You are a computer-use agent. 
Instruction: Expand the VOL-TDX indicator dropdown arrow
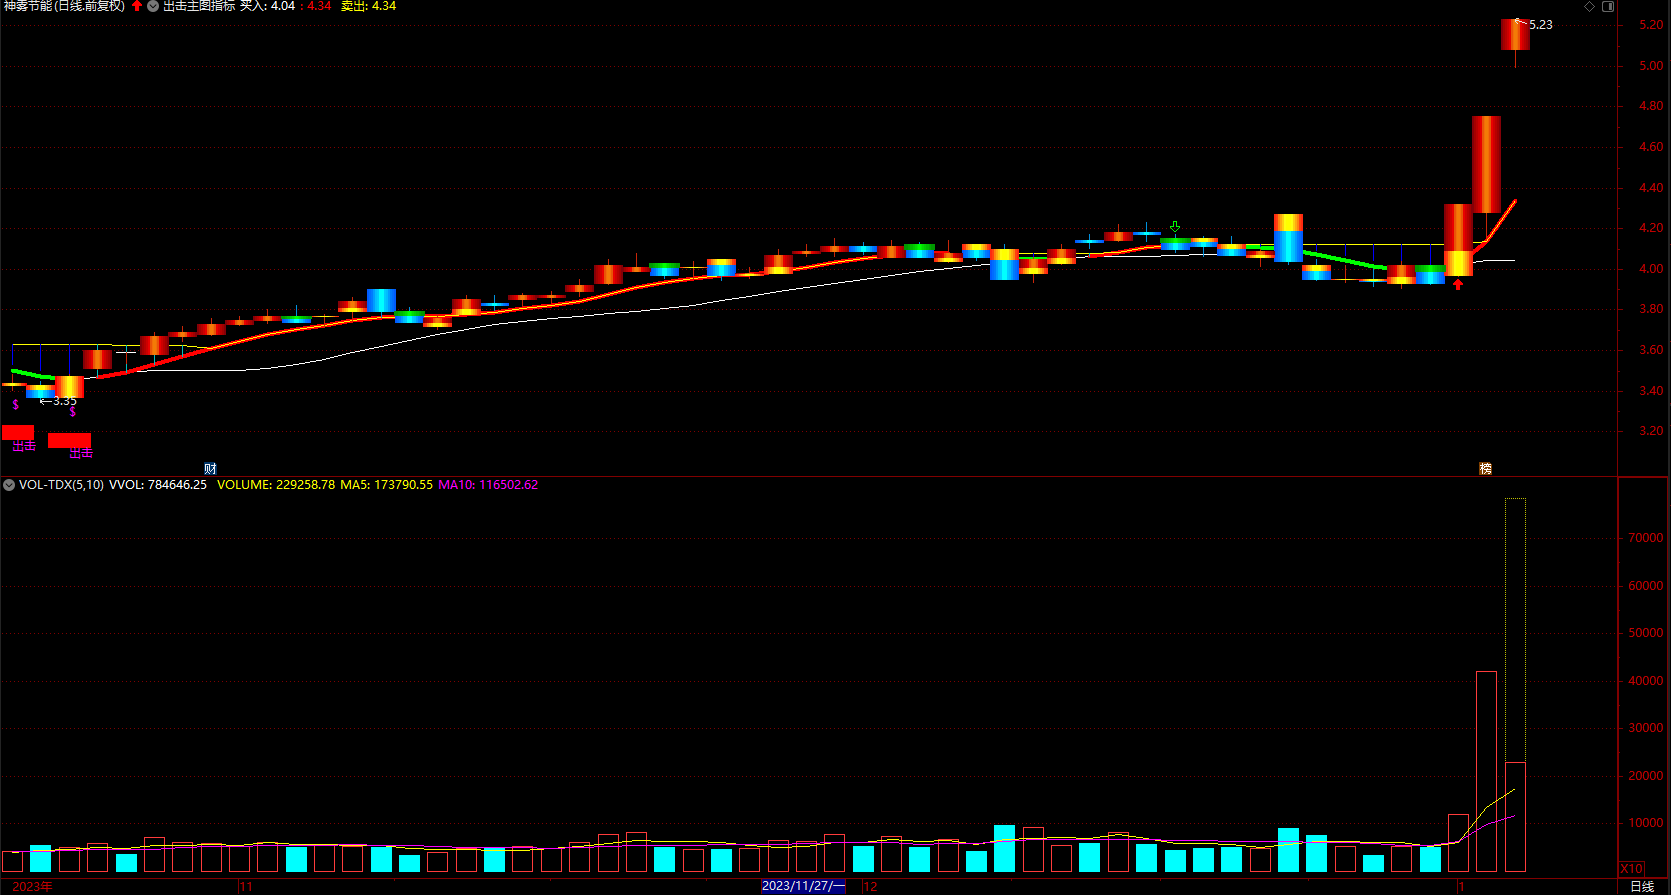pos(9,485)
